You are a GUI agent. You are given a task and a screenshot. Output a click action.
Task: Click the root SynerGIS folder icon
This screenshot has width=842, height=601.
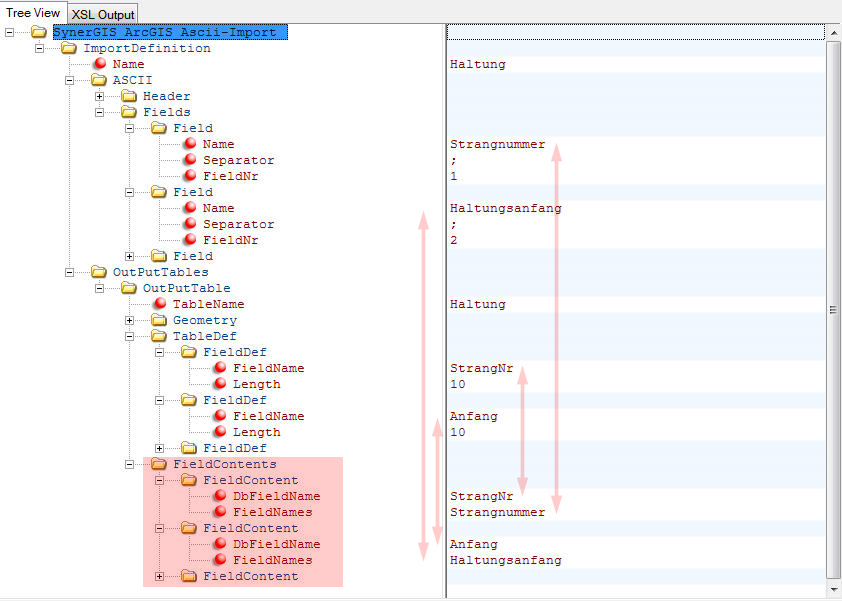pos(39,32)
